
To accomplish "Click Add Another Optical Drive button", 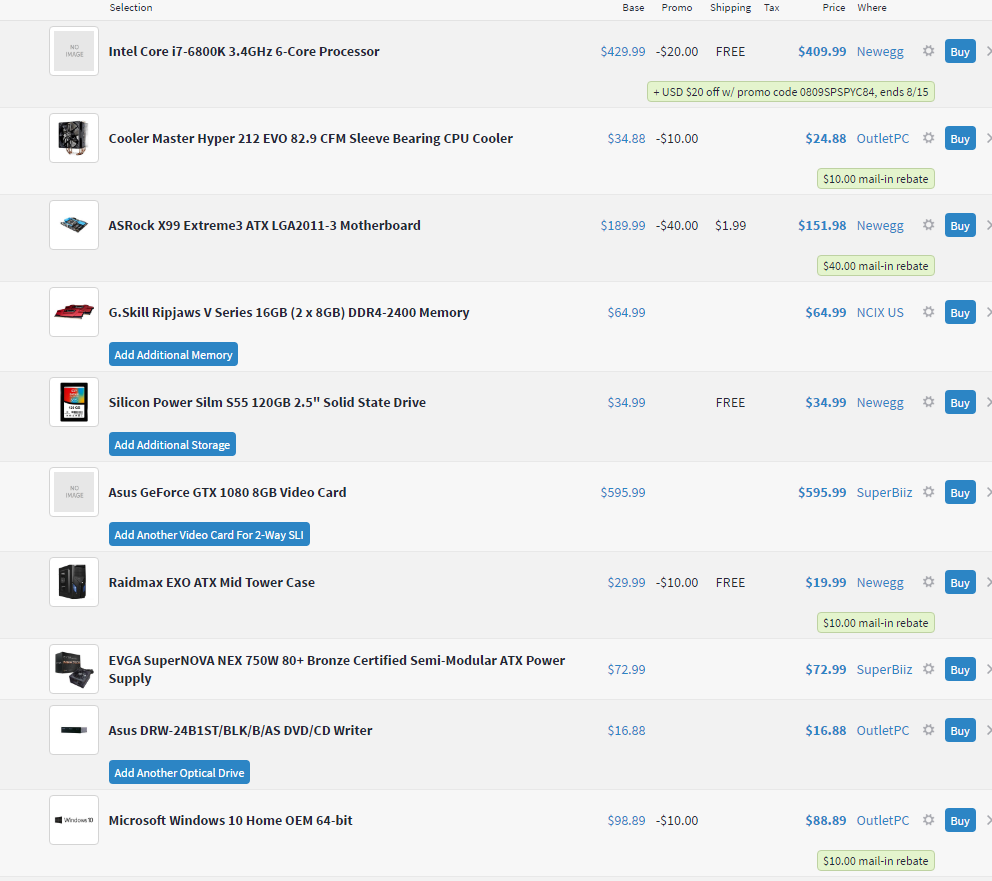I will tap(179, 773).
